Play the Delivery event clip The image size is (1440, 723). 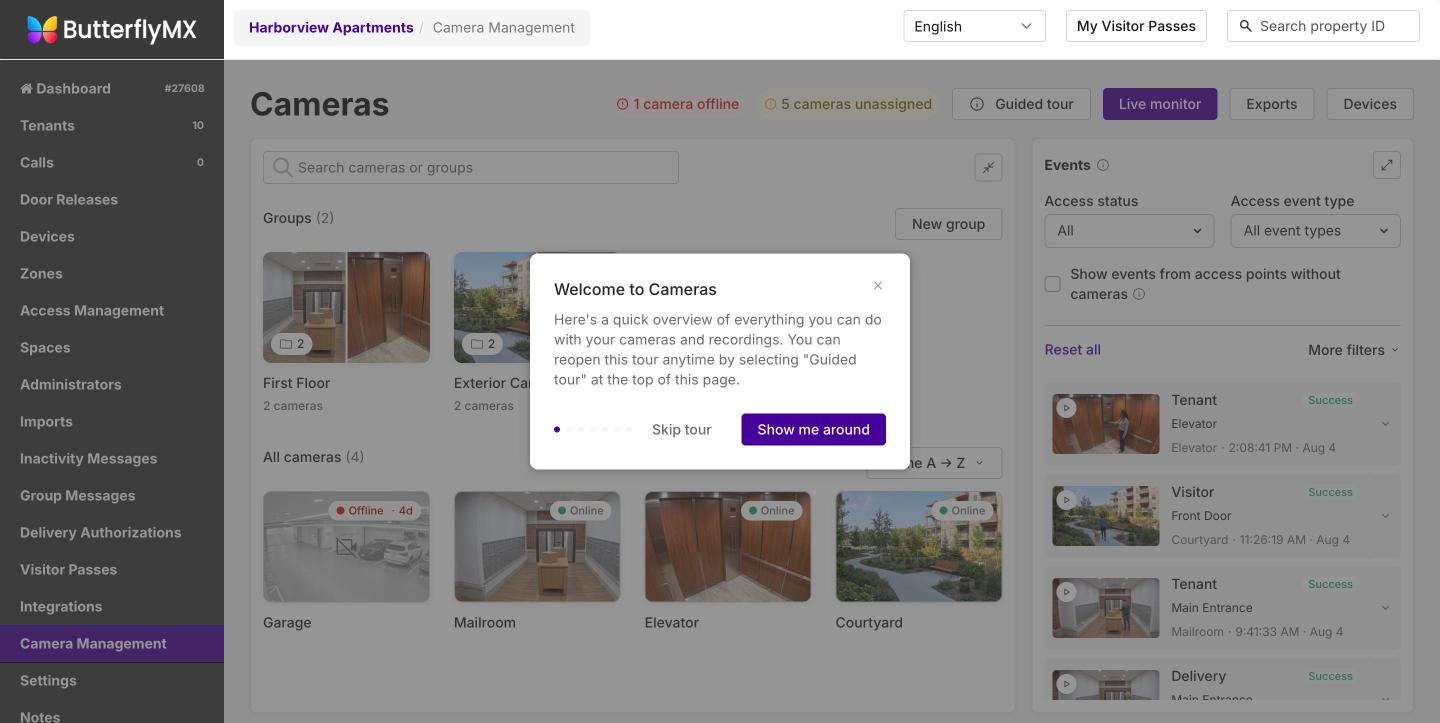[x=1066, y=684]
